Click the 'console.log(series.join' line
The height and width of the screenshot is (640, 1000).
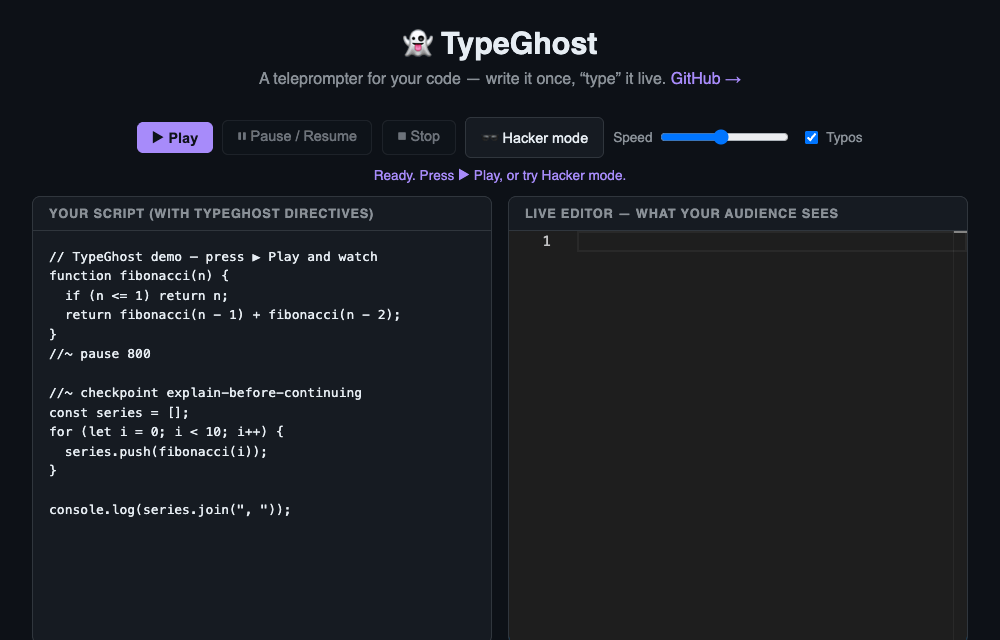coord(170,510)
